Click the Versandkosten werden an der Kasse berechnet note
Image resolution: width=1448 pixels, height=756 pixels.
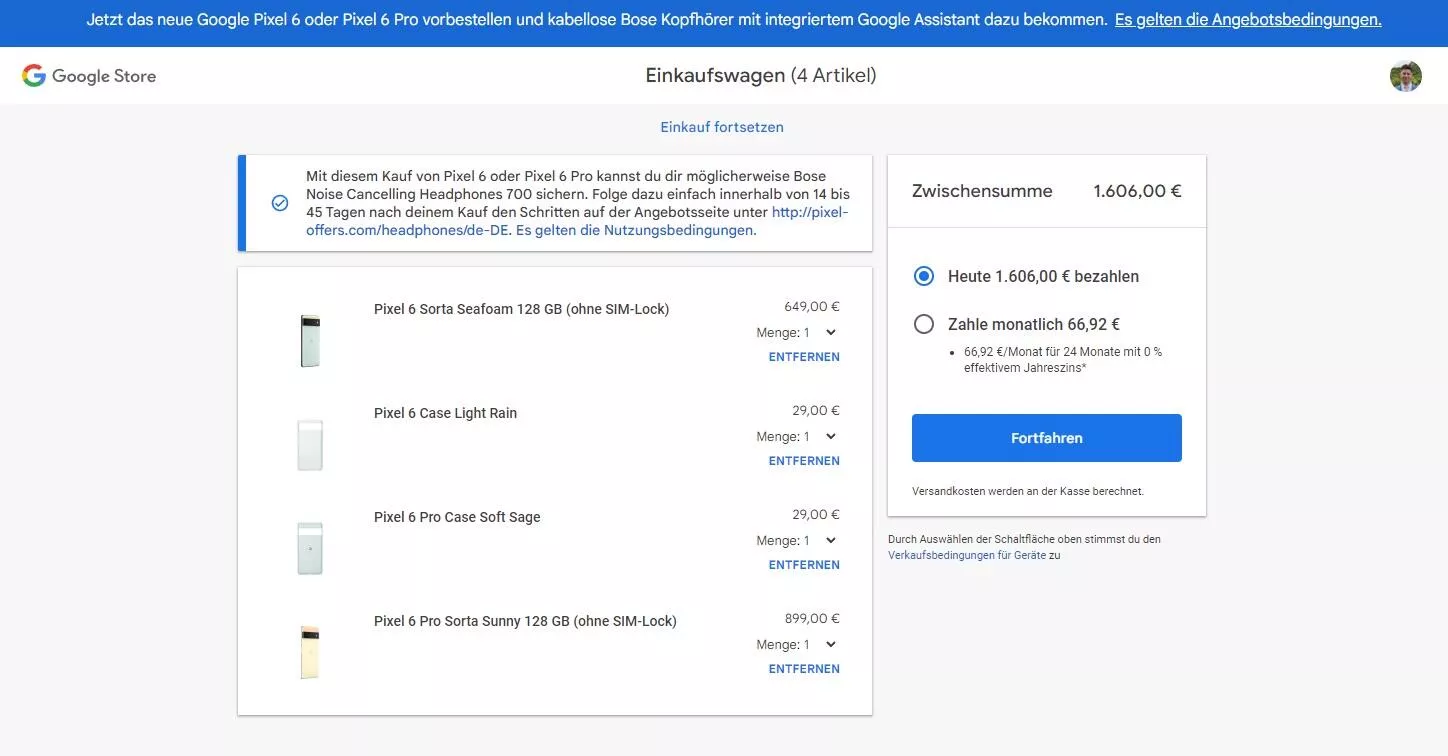1028,491
